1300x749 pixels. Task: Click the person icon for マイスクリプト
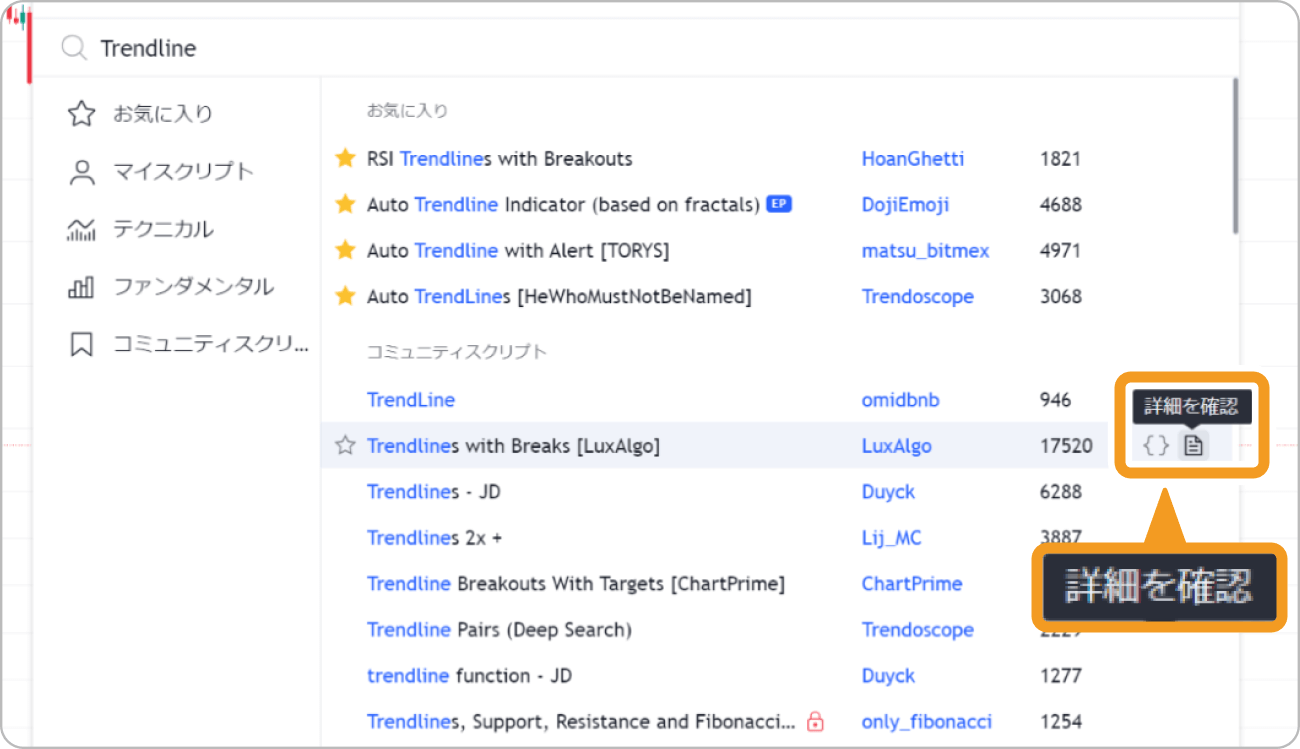[81, 172]
